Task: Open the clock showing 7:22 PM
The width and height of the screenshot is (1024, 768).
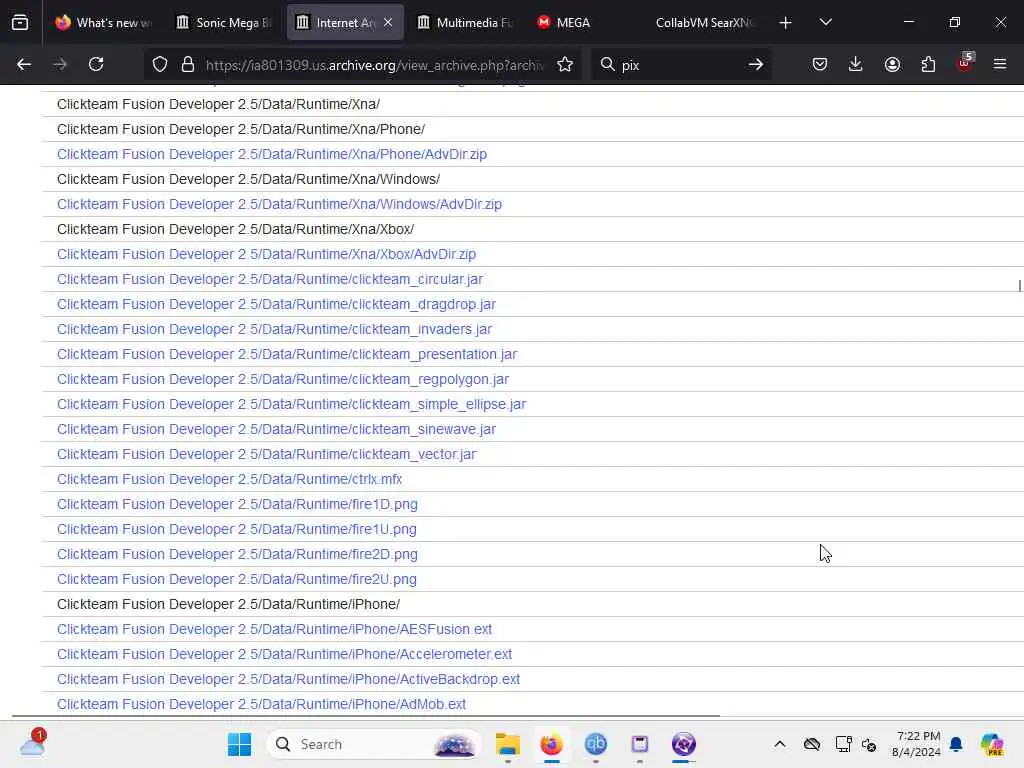Action: pos(917,744)
